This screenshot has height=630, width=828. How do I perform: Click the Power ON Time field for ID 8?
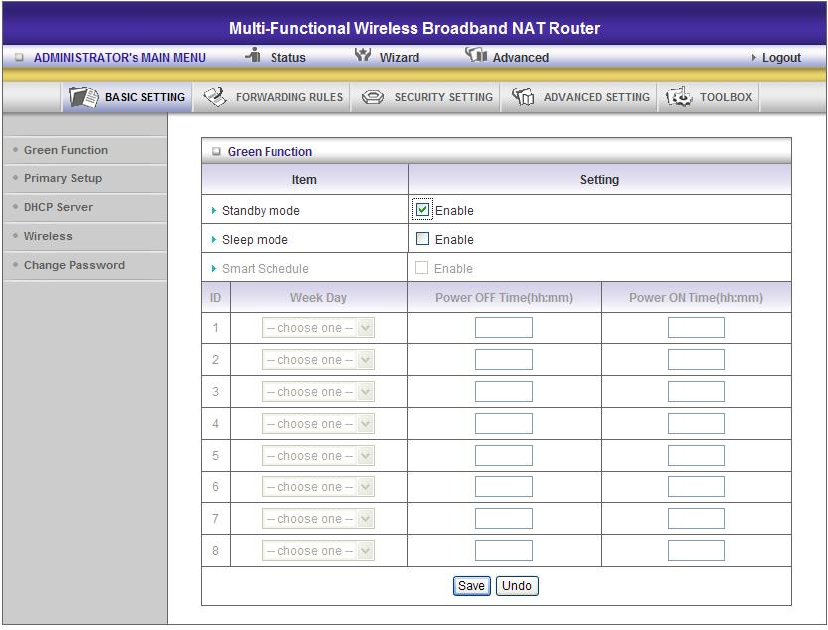click(x=697, y=551)
